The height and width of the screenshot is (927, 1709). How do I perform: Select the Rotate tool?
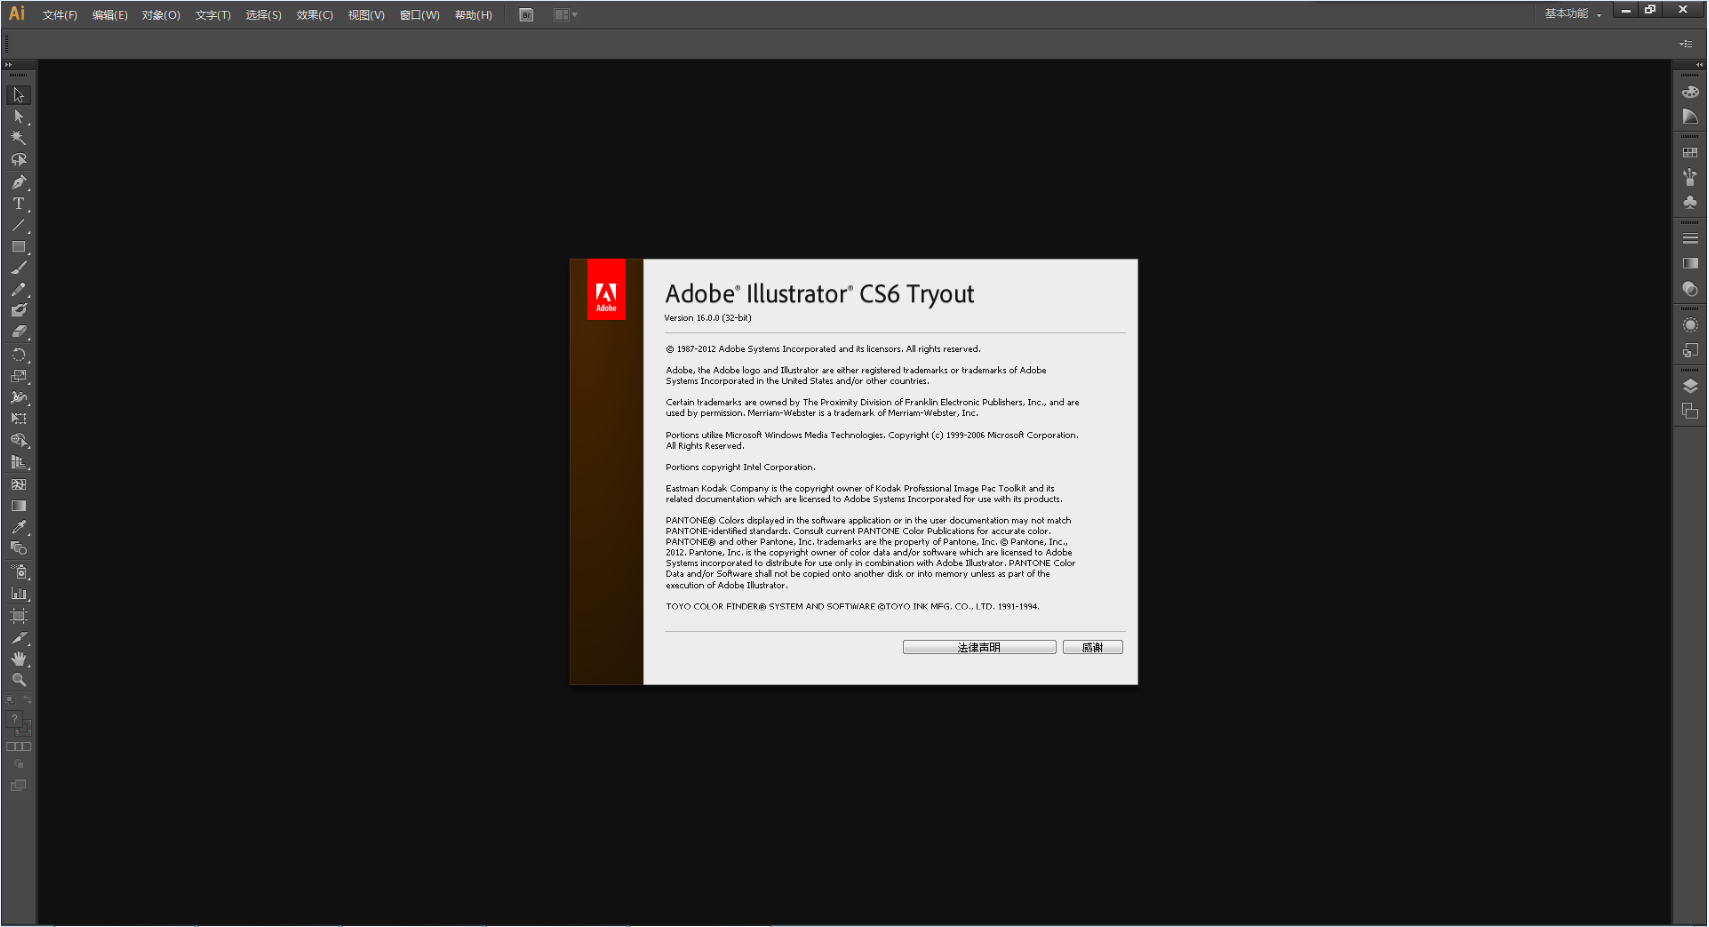(x=19, y=355)
